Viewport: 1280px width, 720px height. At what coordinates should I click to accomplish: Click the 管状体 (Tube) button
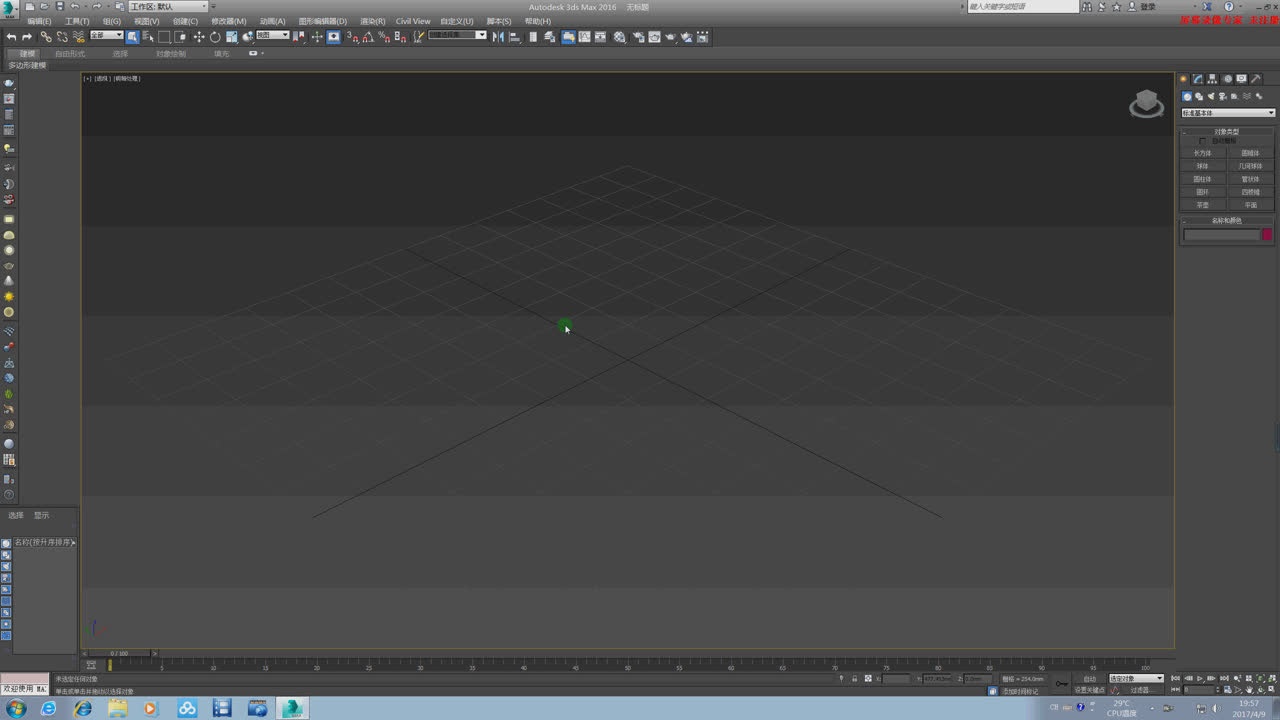1251,179
